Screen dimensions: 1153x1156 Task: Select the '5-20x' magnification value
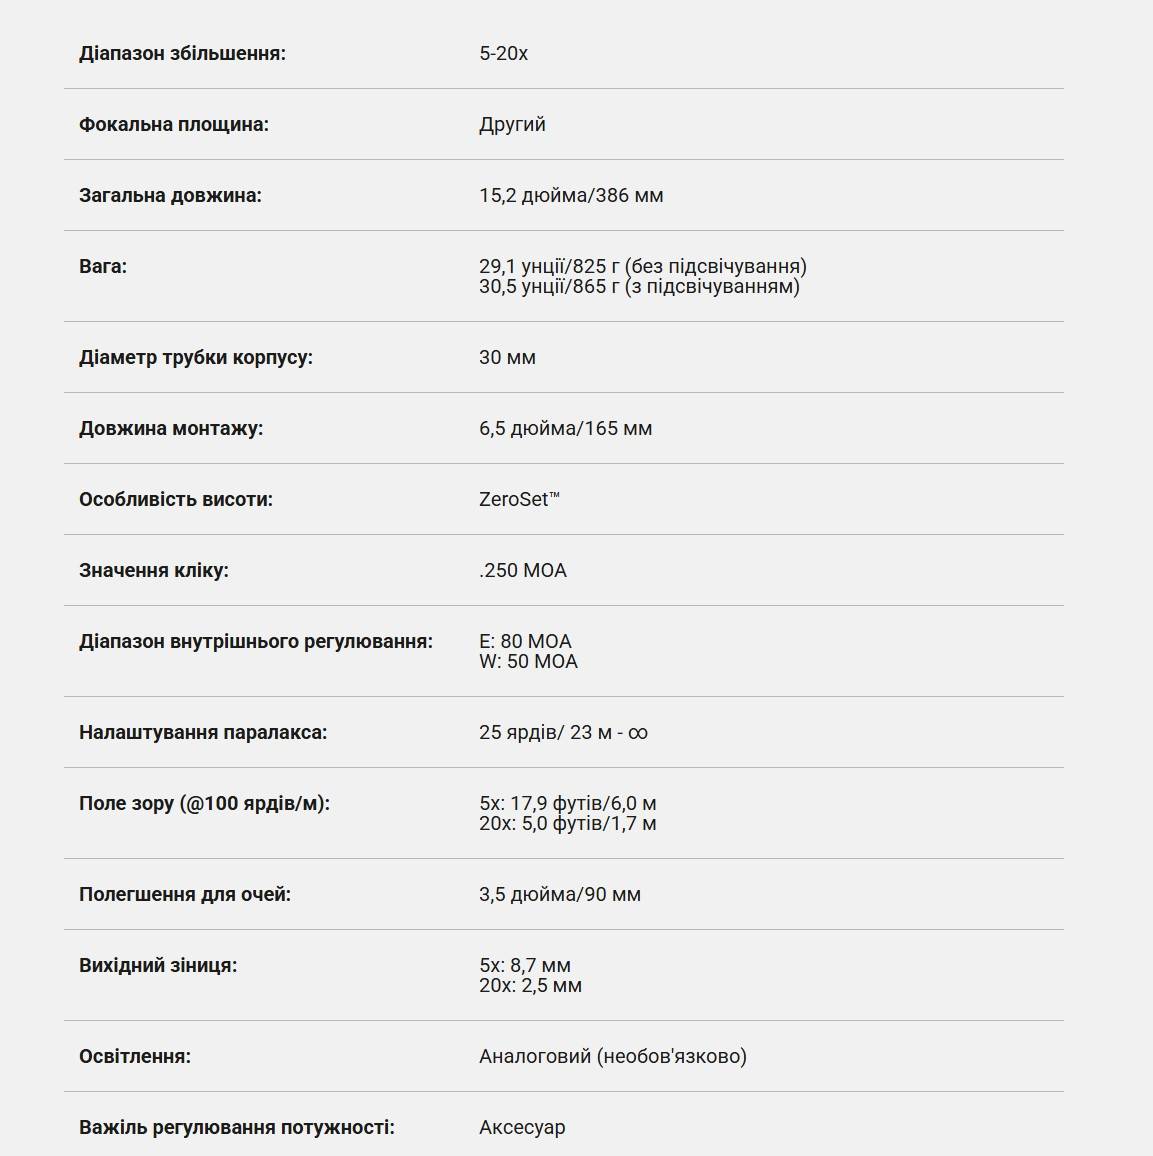(503, 54)
